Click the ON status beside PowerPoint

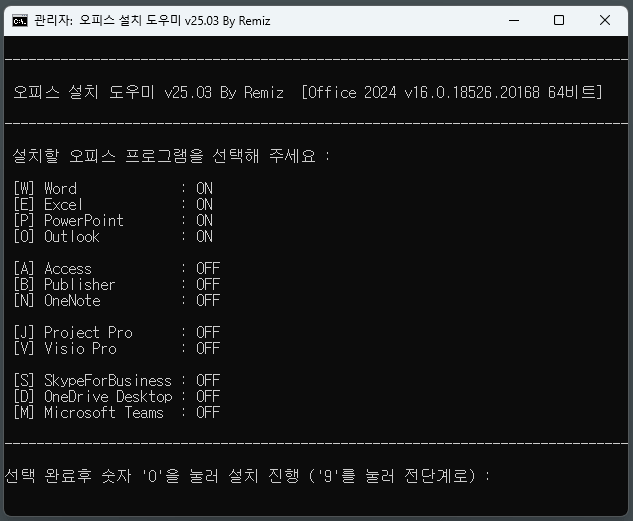[204, 220]
